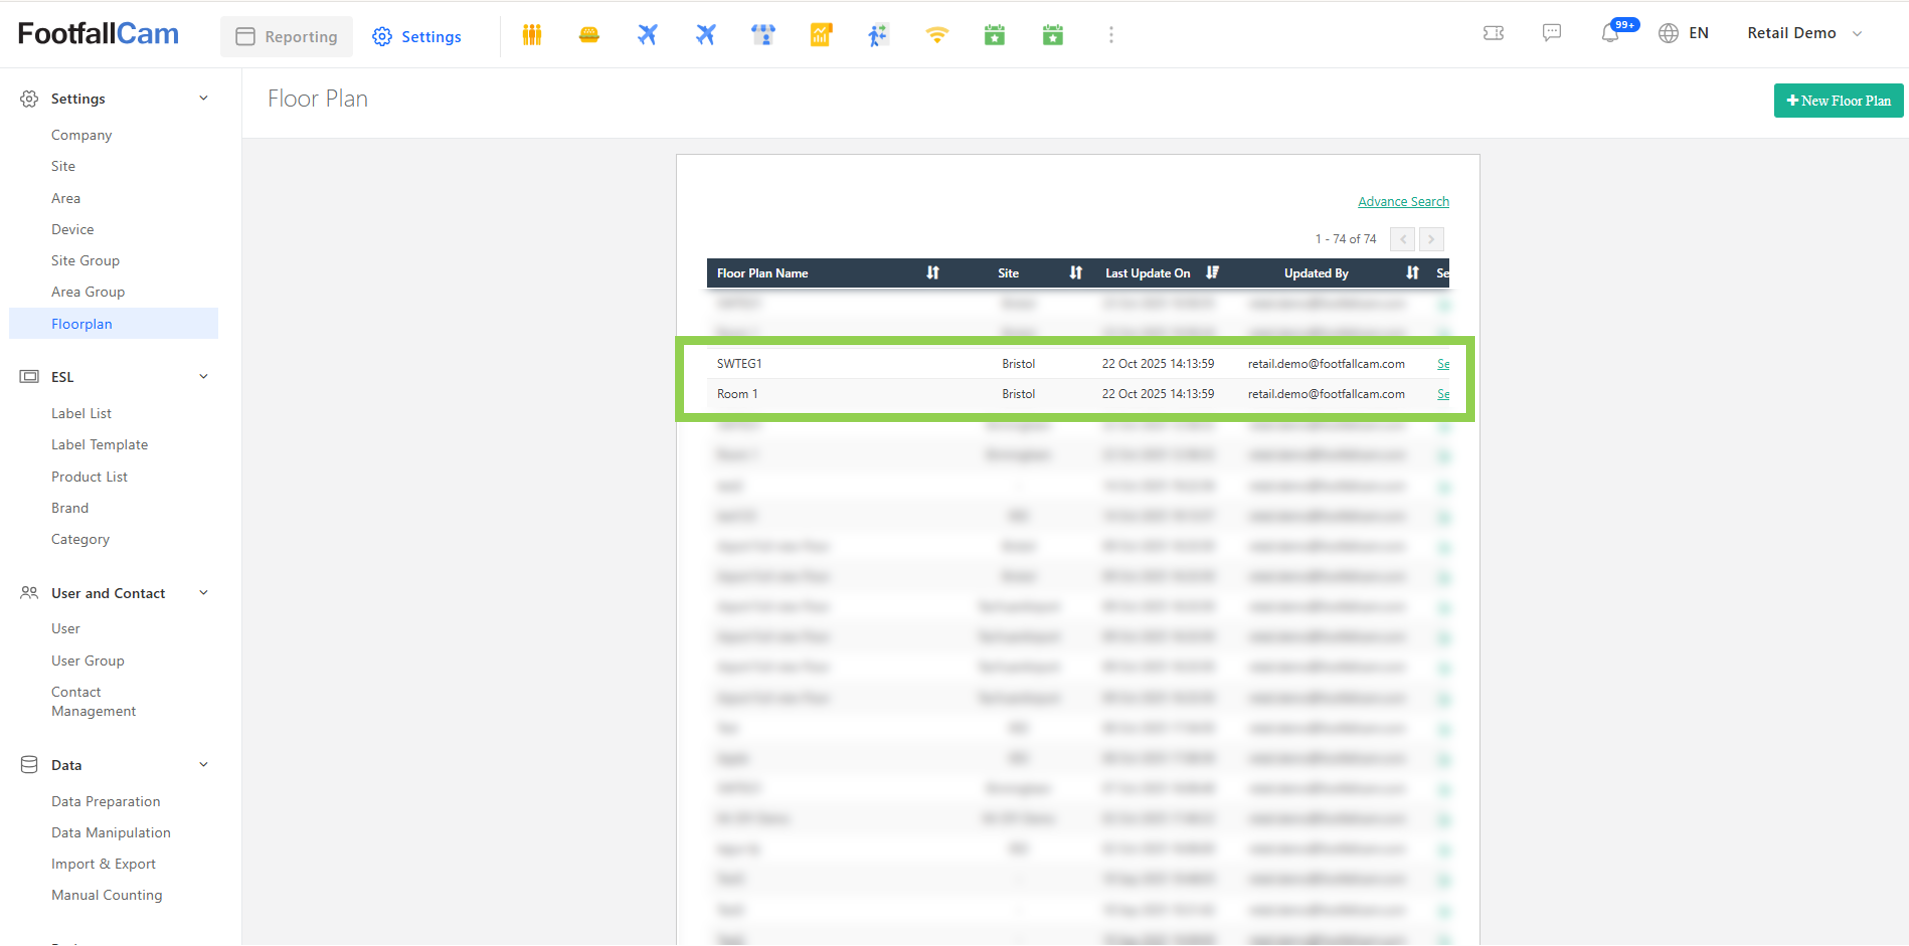
Task: Click the burger icon in top toolbar
Action: [x=589, y=35]
